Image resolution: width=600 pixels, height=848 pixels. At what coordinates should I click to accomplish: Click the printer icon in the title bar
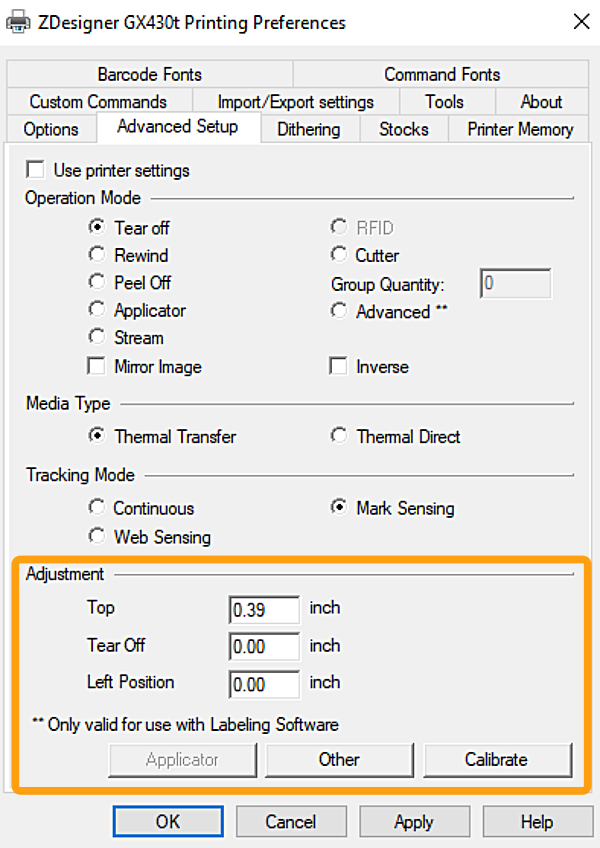(x=18, y=22)
